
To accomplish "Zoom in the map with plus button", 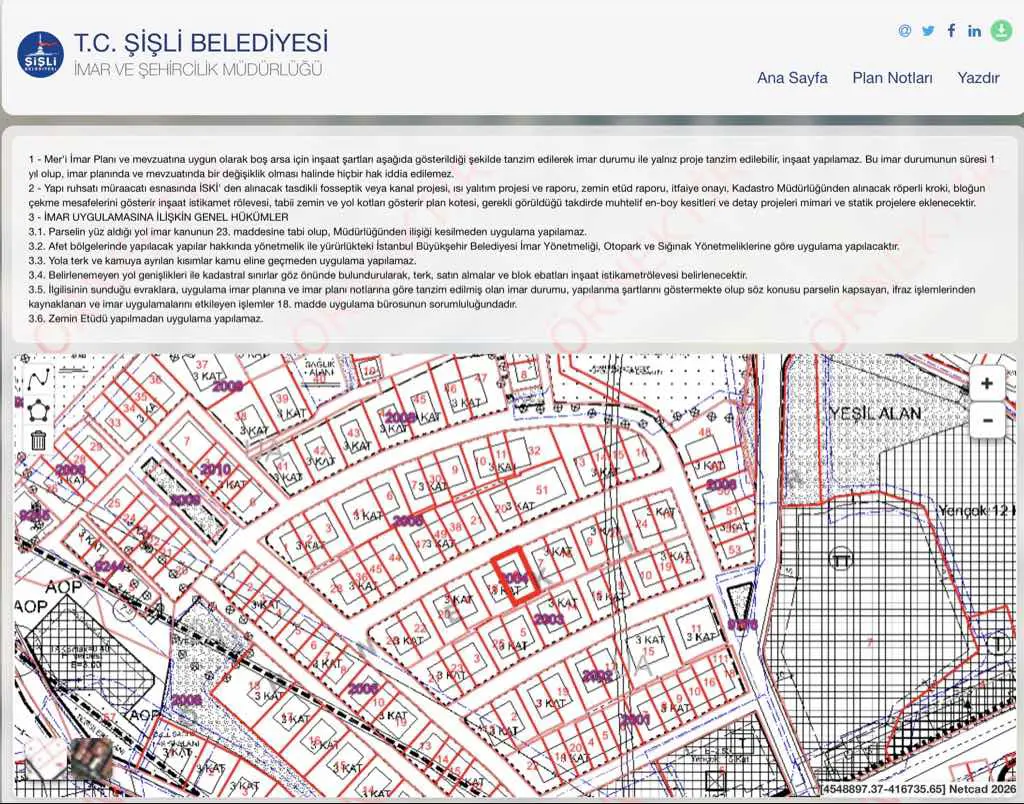I will point(987,383).
